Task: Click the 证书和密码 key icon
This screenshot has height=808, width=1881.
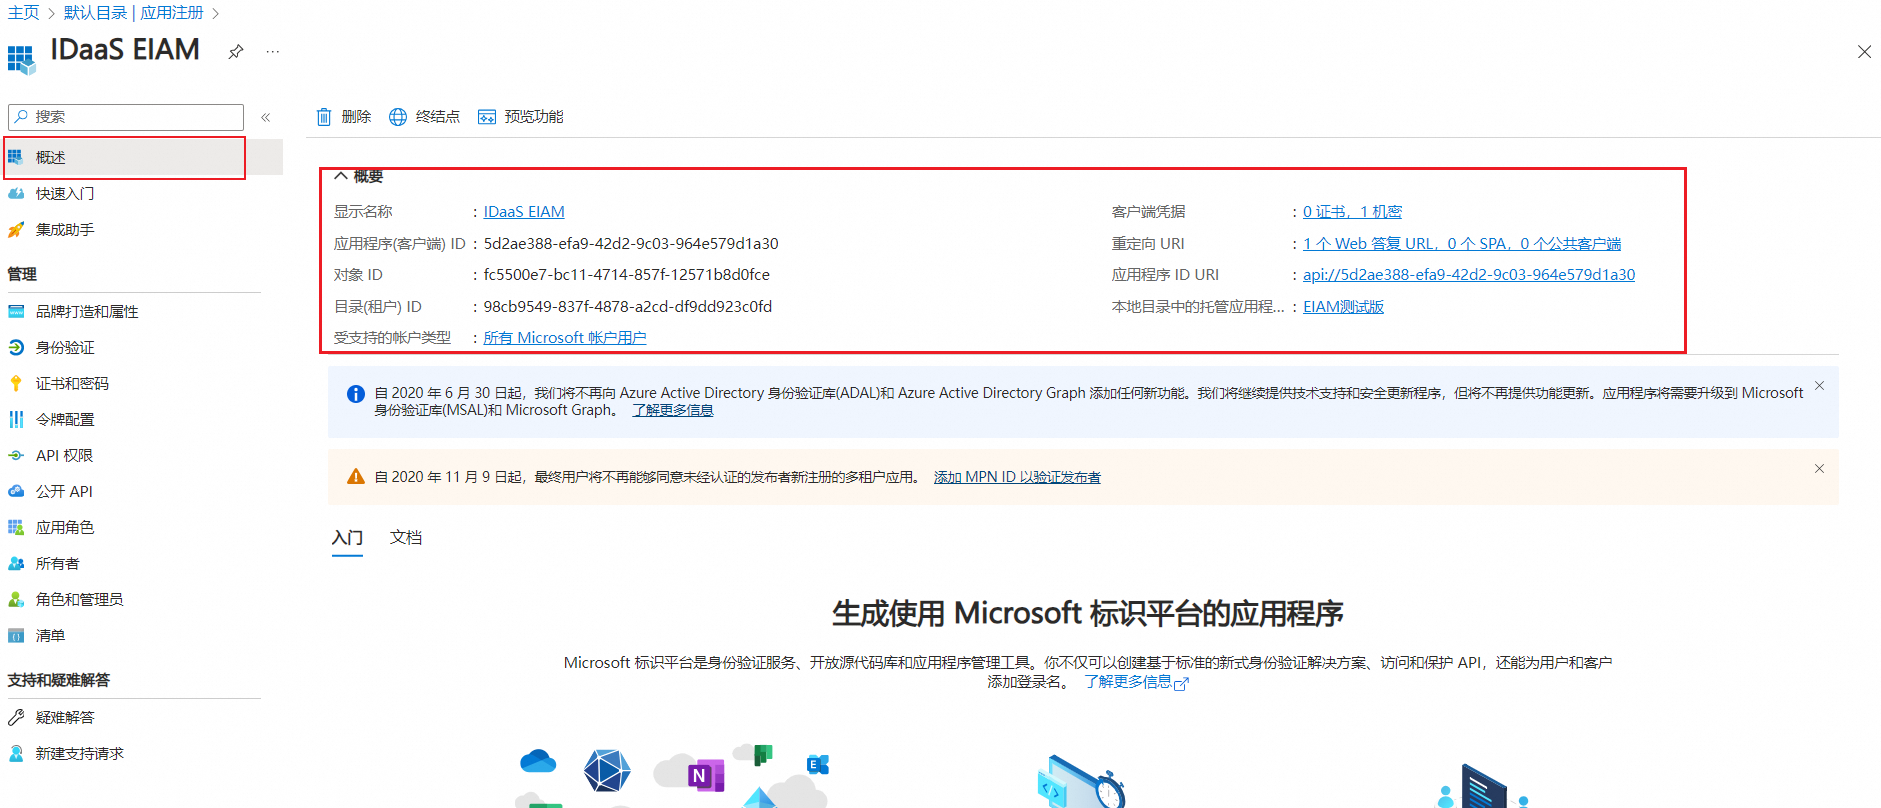Action: tap(16, 383)
